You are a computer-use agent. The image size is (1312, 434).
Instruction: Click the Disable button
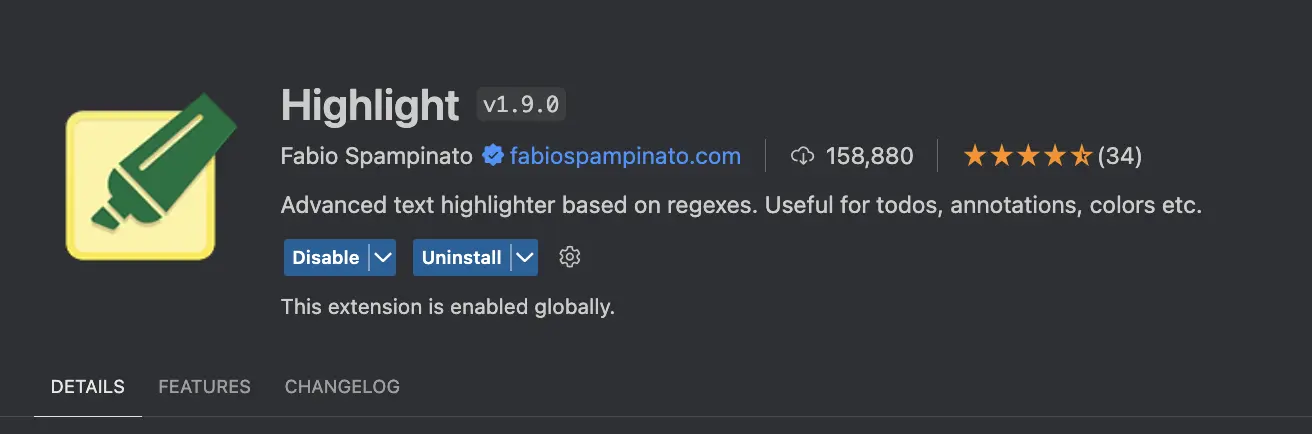[326, 257]
